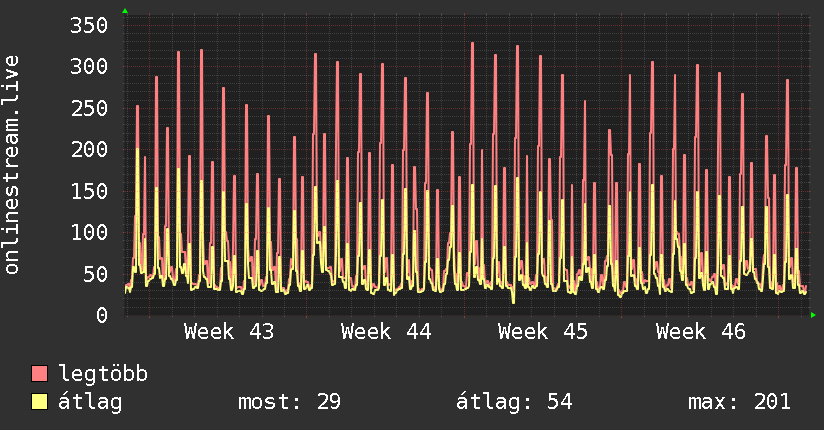Click the 350 y-axis tick label
Screen dimensions: 824x430
89,25
